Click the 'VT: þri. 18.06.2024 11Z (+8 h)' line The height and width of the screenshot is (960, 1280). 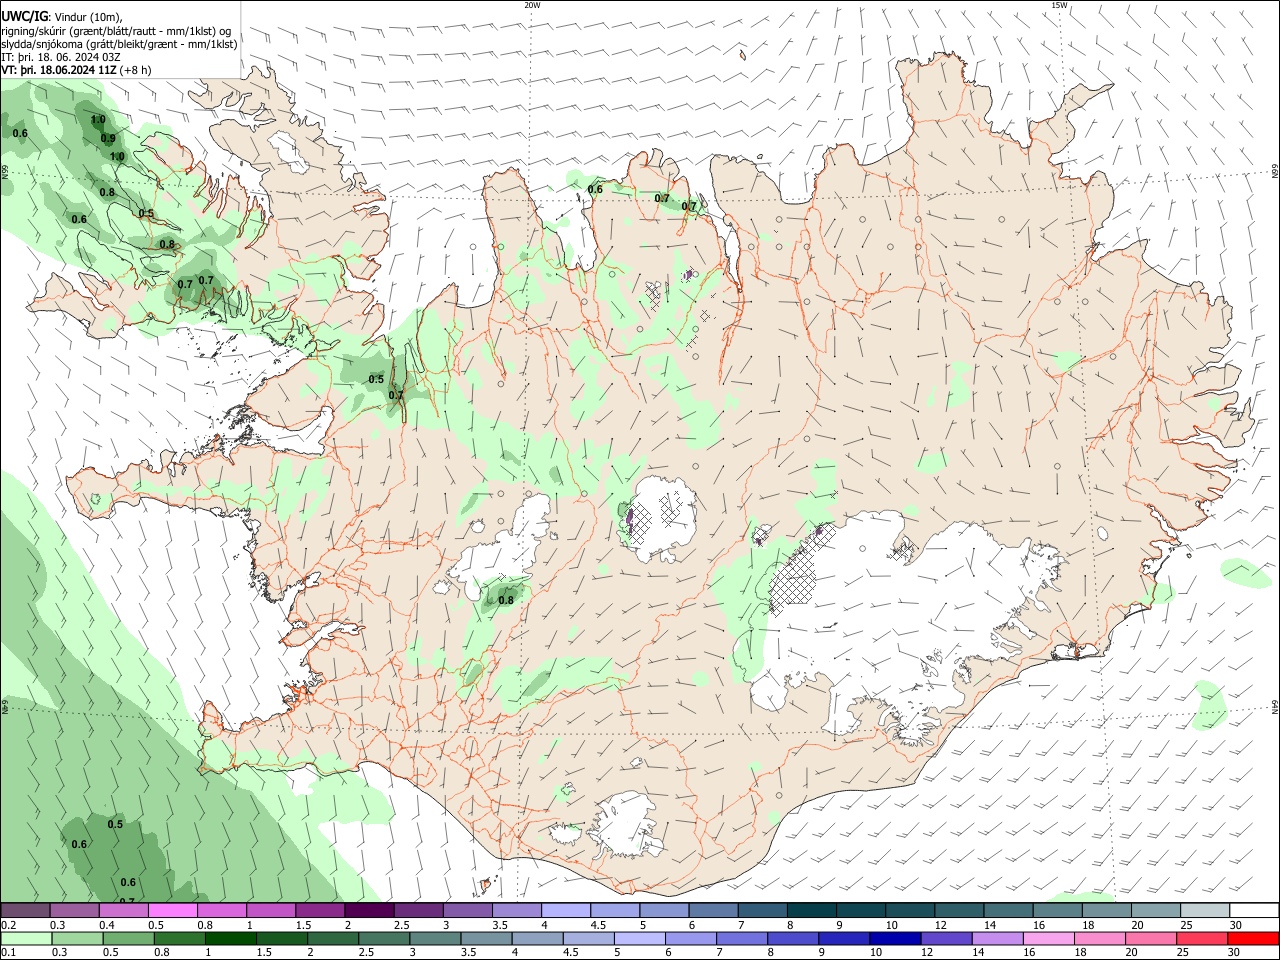[x=77, y=70]
